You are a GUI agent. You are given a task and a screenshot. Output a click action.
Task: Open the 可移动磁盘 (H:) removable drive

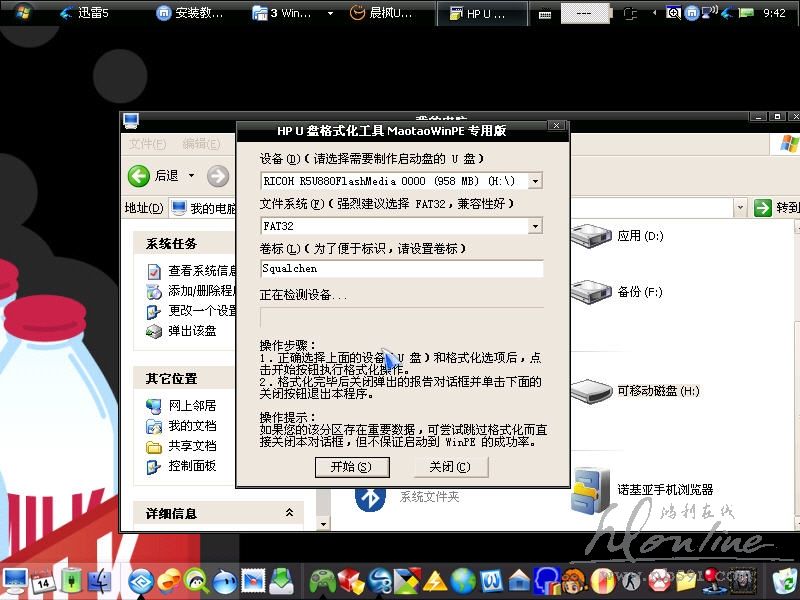(x=590, y=390)
